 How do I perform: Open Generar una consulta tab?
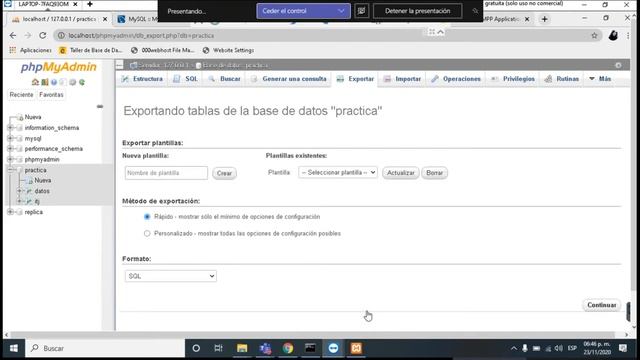click(x=289, y=79)
